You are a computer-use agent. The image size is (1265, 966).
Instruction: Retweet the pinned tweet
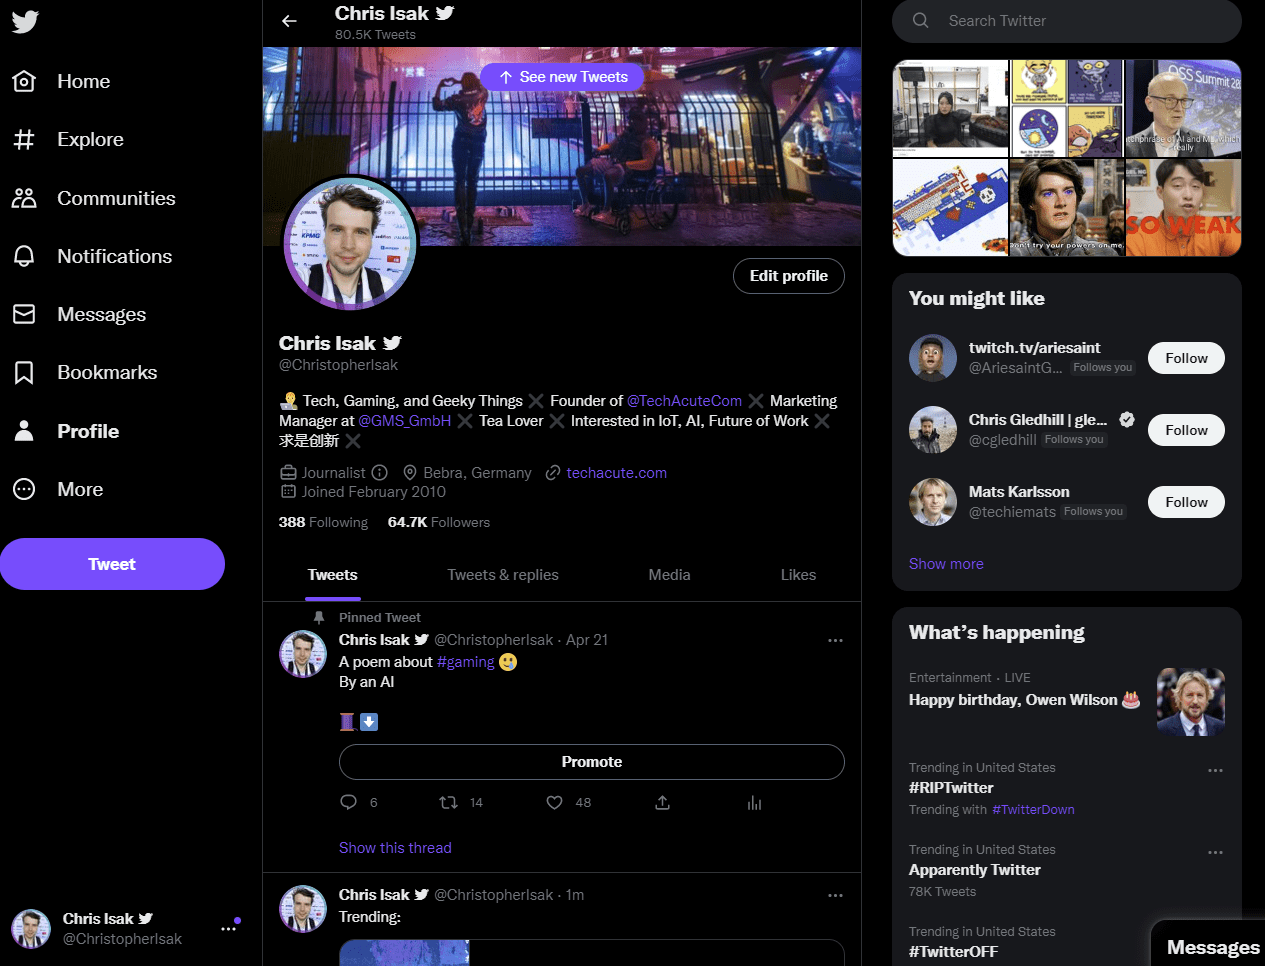[449, 802]
